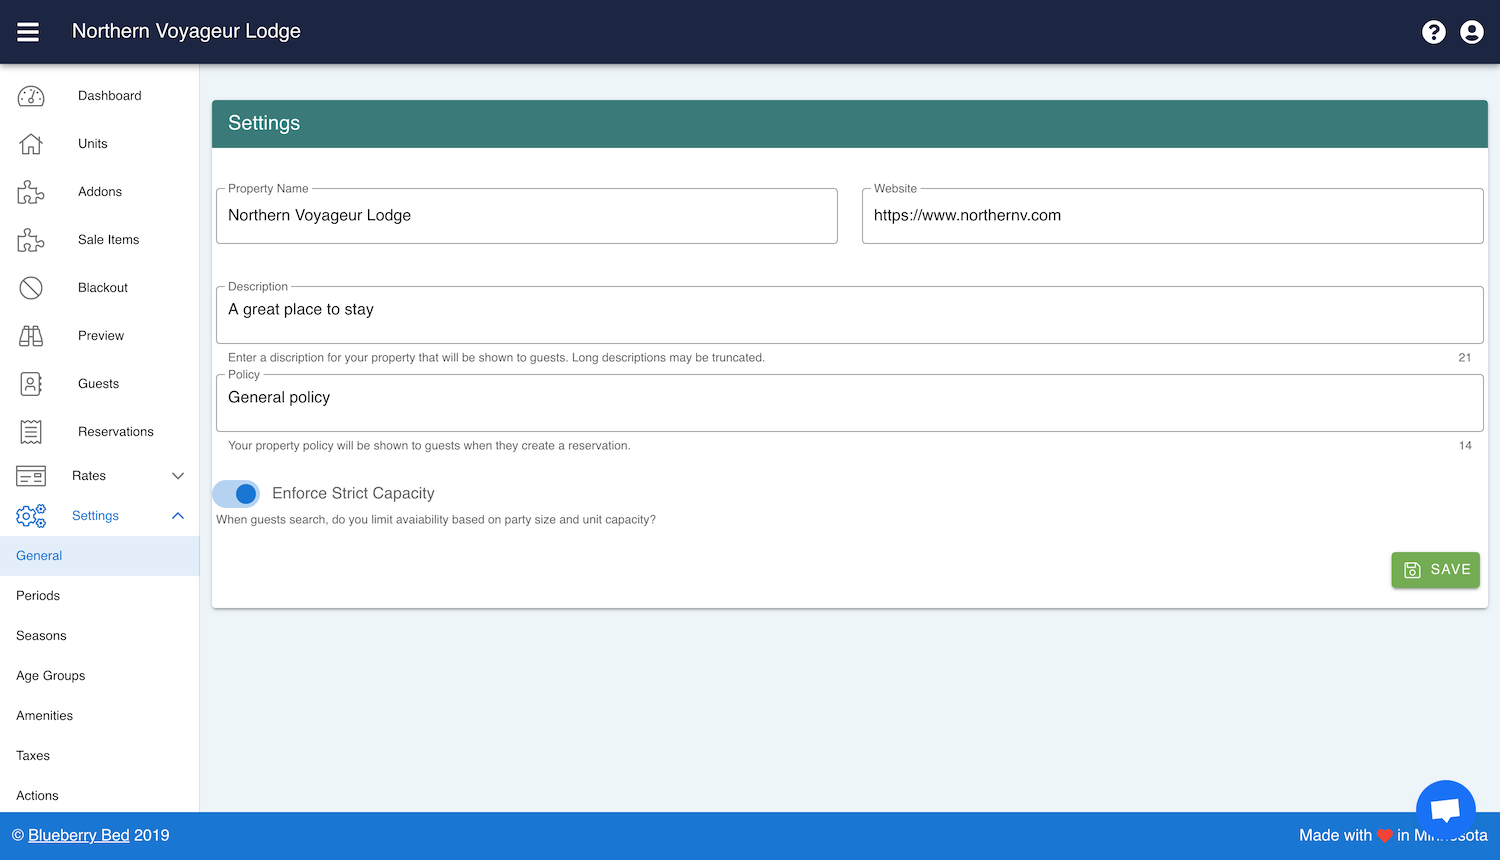
Task: Go to Age Groups settings
Action: pyautogui.click(x=51, y=676)
